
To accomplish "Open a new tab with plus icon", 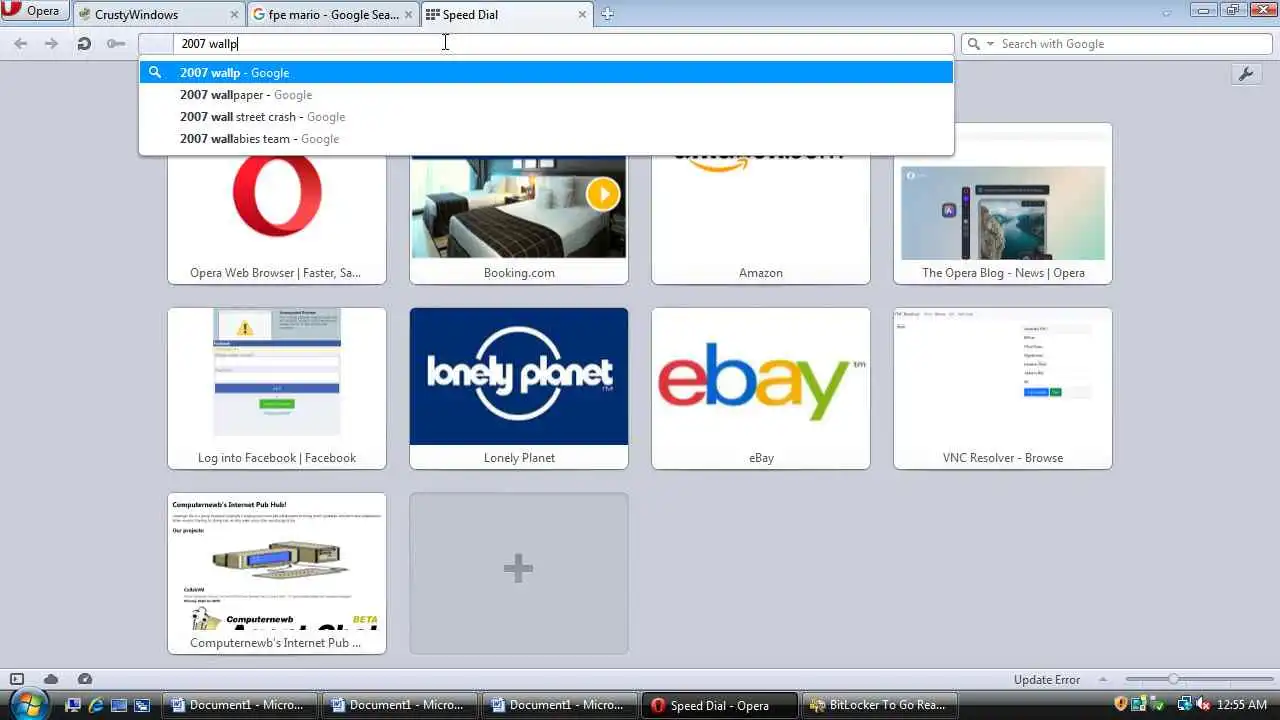I will [607, 14].
